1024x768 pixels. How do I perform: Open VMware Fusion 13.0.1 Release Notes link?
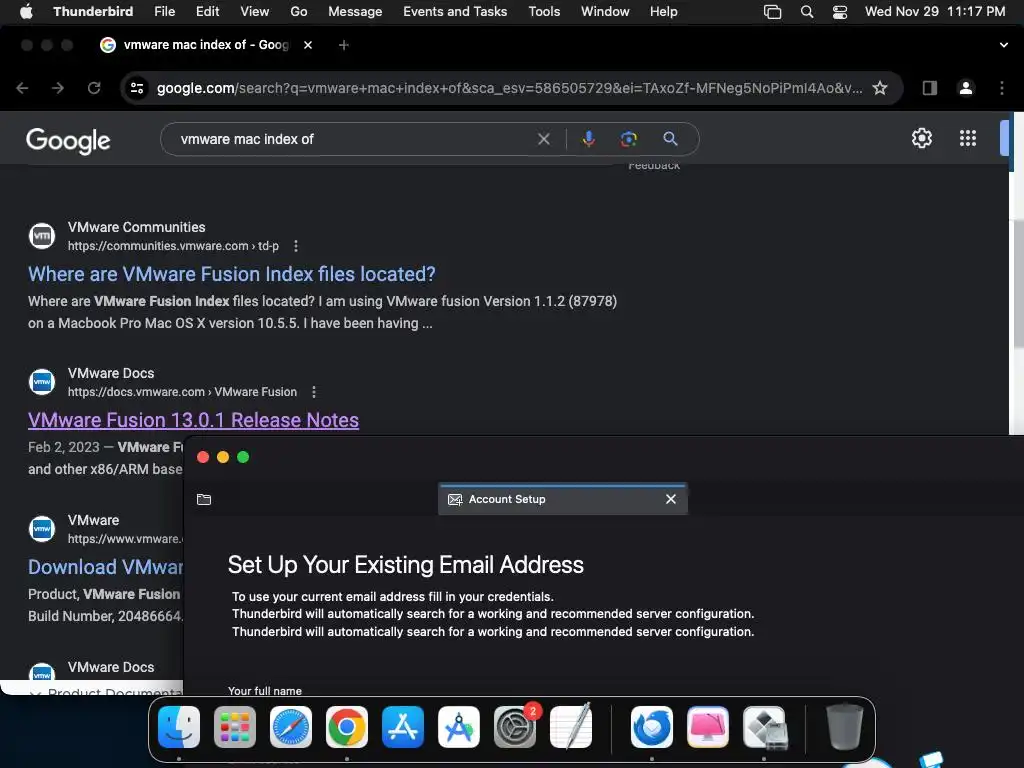193,420
